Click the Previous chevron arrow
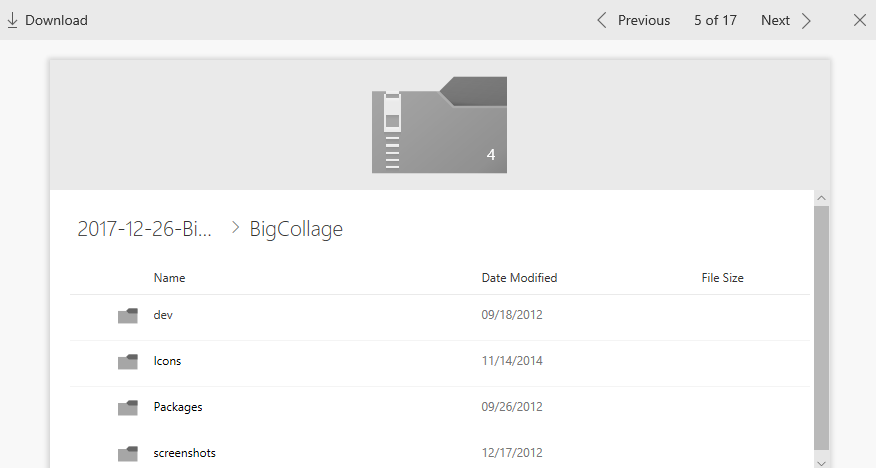 coord(602,20)
